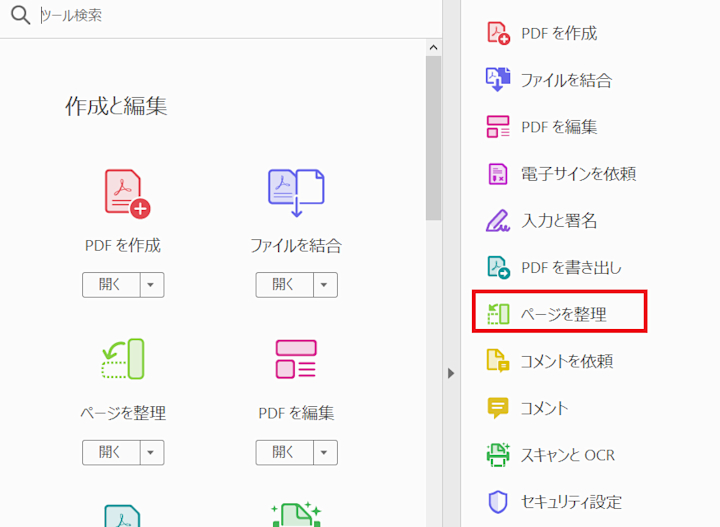The image size is (720, 527).
Task: Click the ファイルを結合 caption in tools grid
Action: (296, 246)
